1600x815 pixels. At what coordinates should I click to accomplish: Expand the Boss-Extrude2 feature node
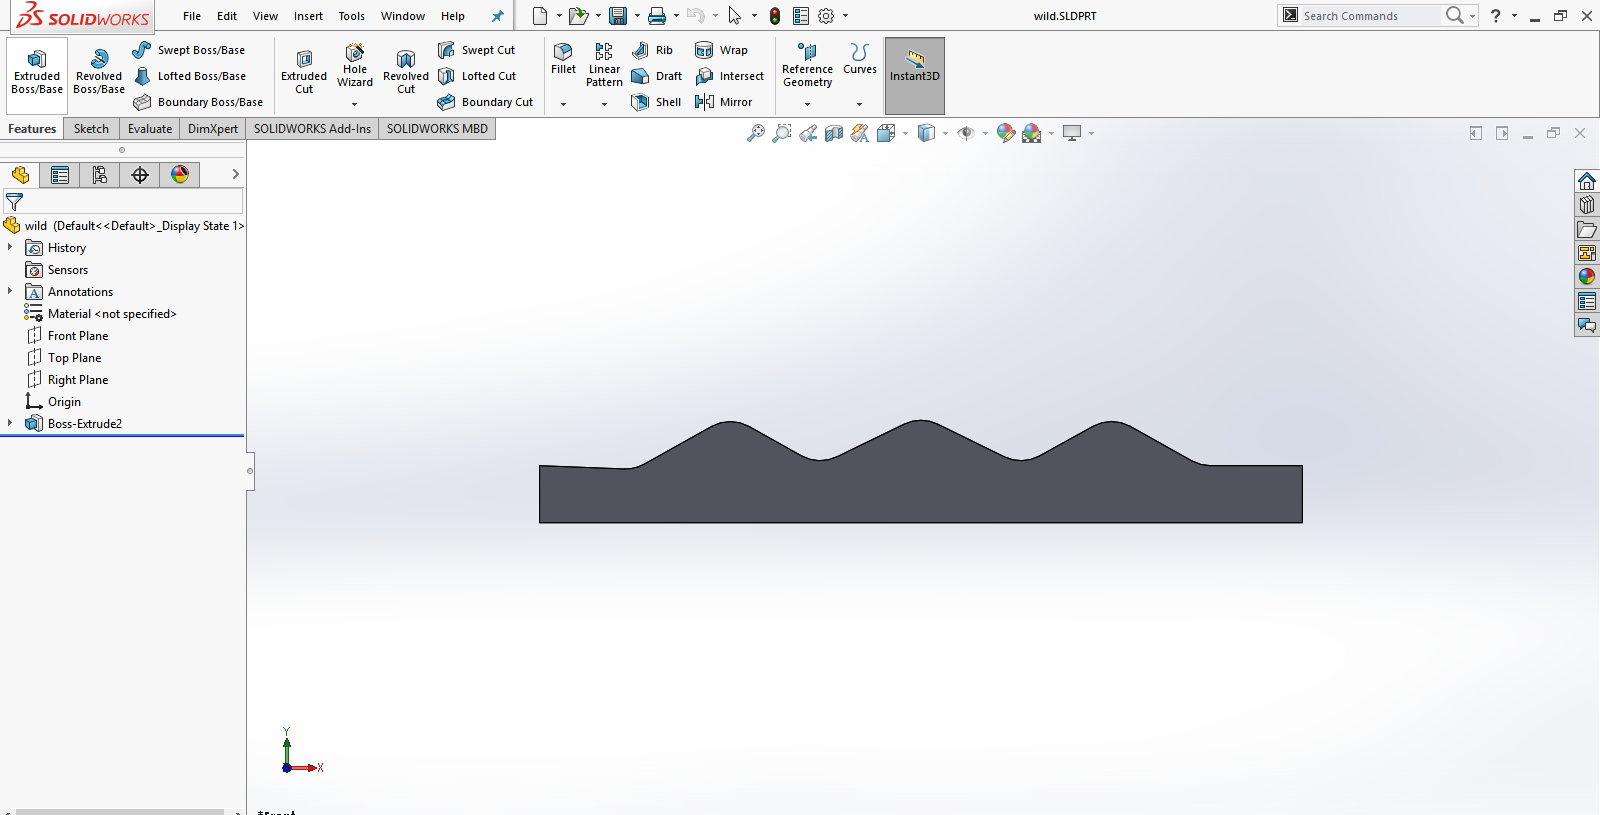click(10, 424)
